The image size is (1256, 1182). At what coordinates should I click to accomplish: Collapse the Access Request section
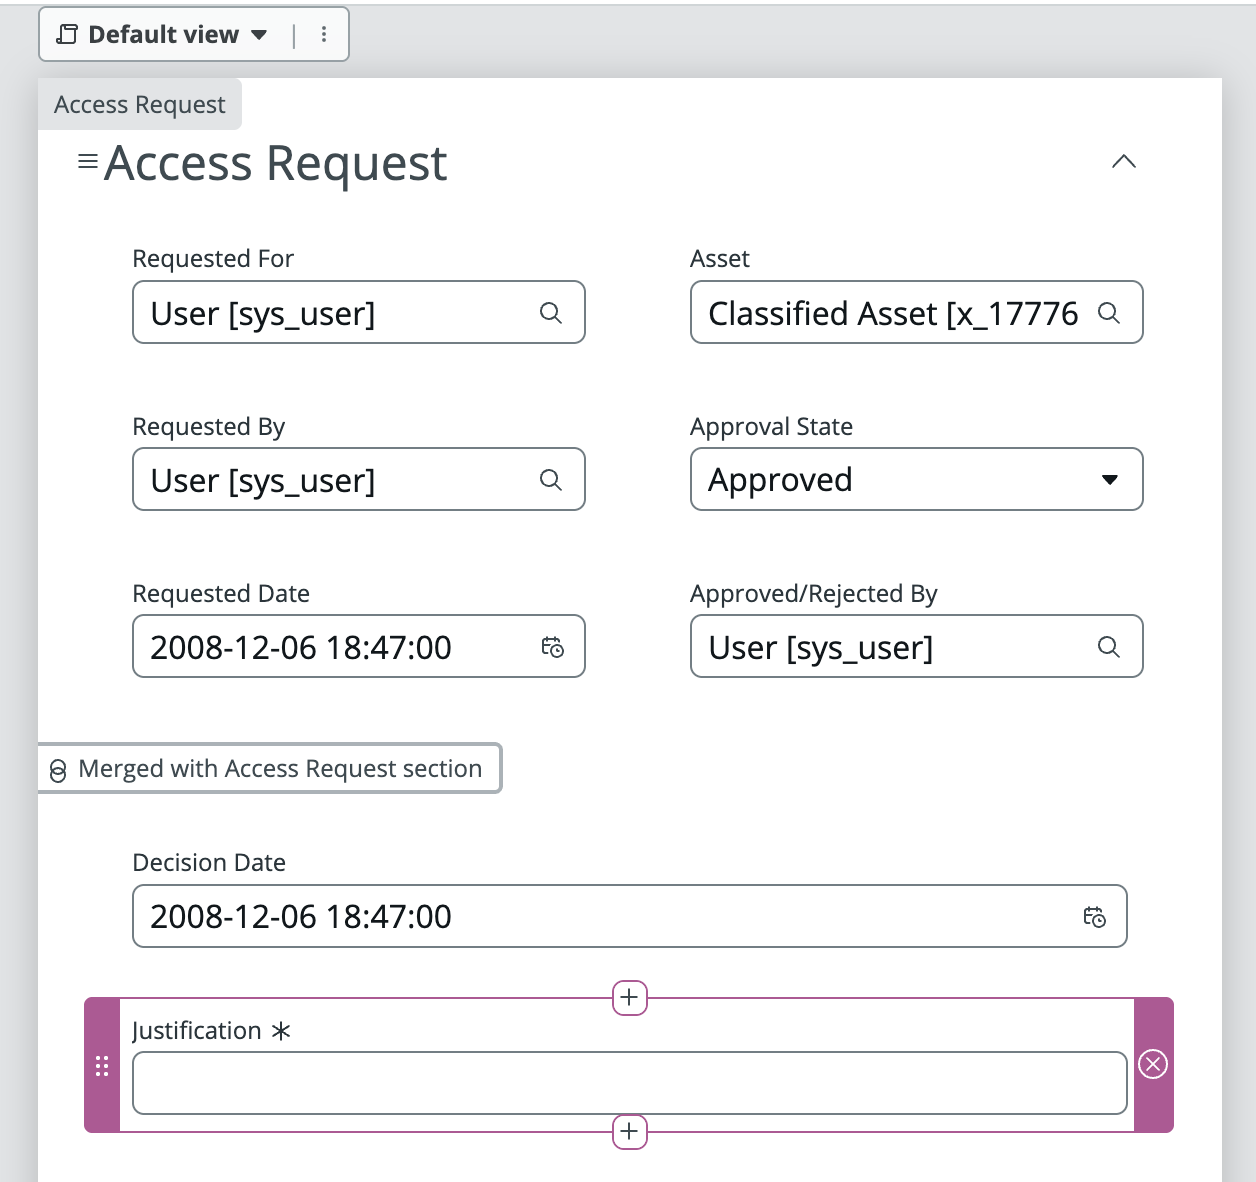[1124, 161]
